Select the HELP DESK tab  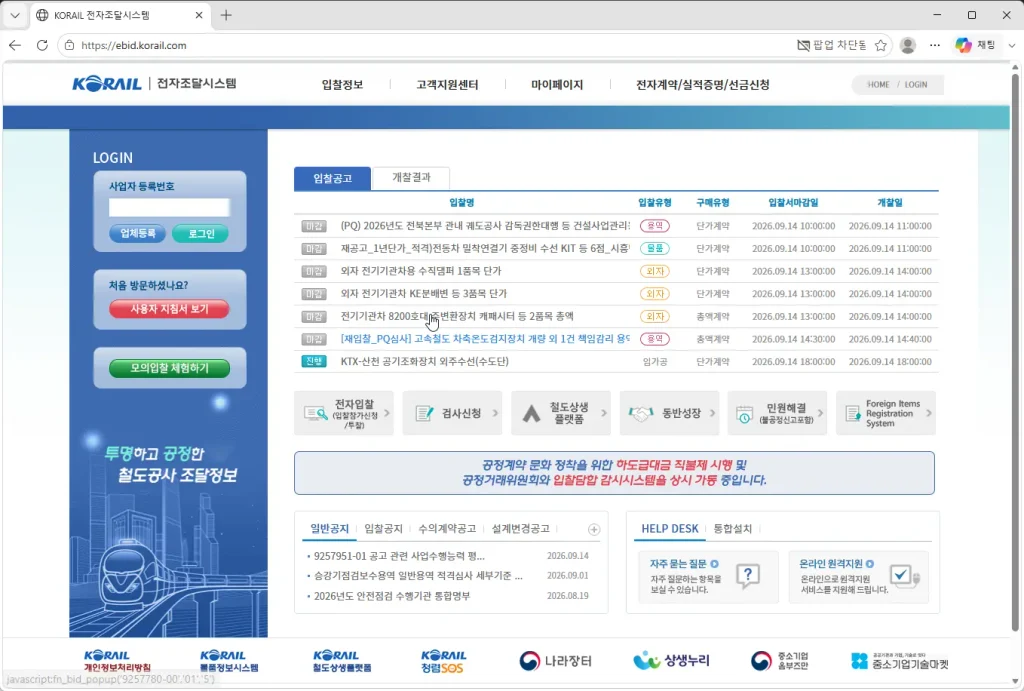click(x=669, y=528)
